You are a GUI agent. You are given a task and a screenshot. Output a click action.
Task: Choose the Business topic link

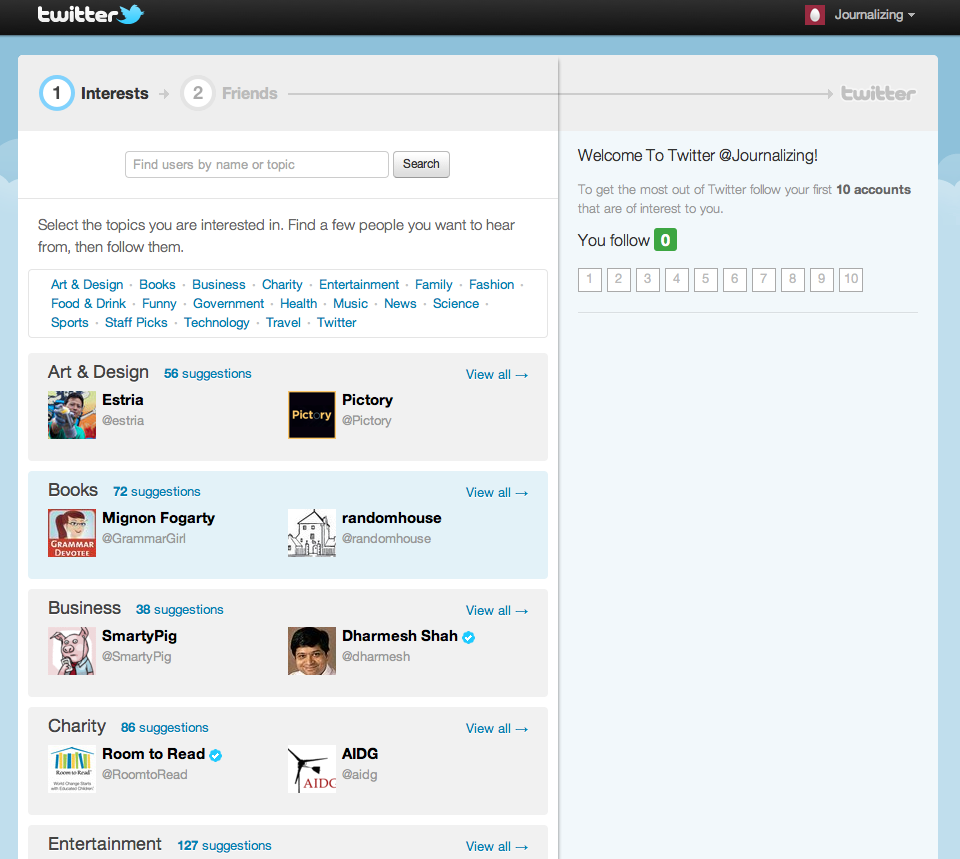(219, 285)
